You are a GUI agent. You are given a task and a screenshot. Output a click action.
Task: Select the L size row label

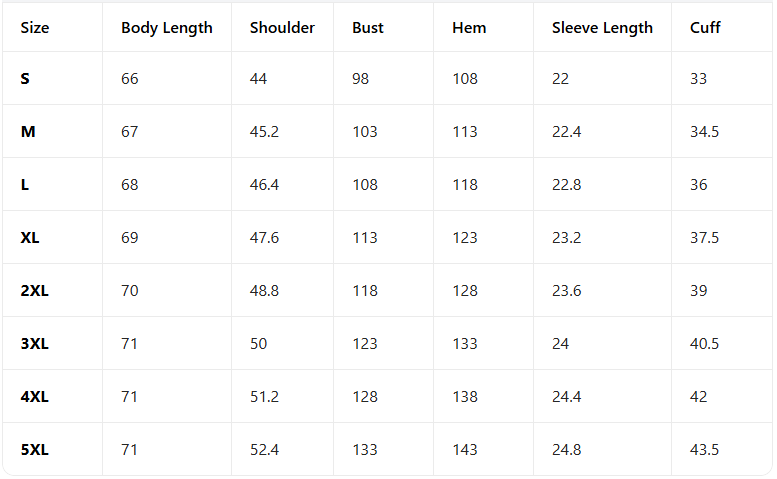(x=25, y=185)
